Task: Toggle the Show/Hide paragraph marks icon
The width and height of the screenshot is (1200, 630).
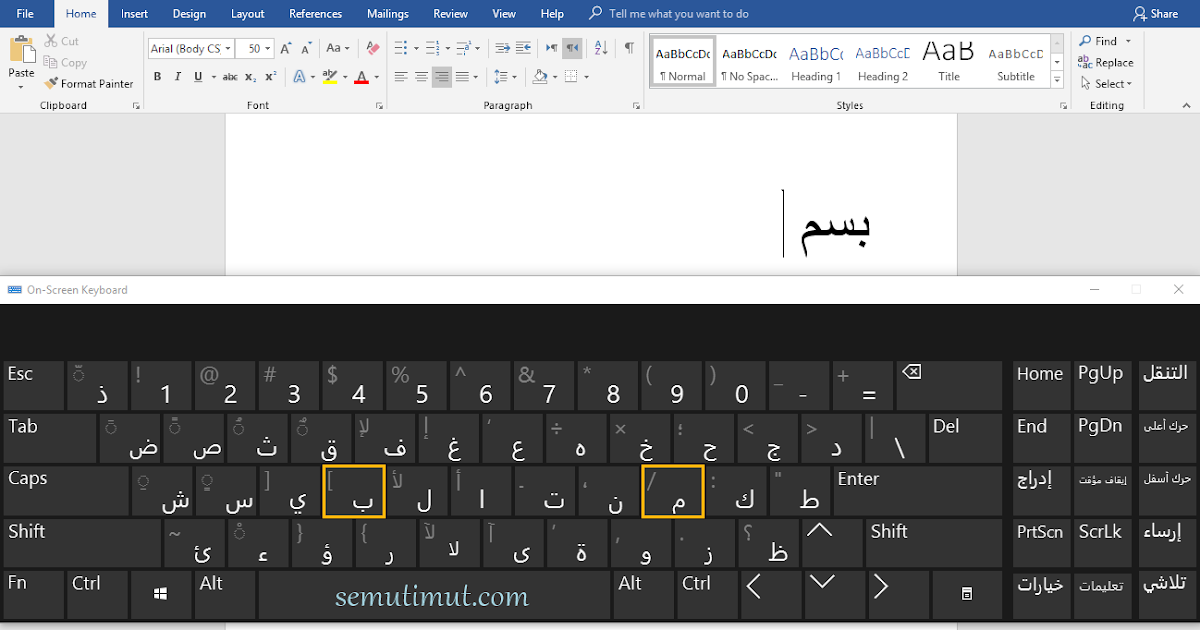Action: point(629,47)
